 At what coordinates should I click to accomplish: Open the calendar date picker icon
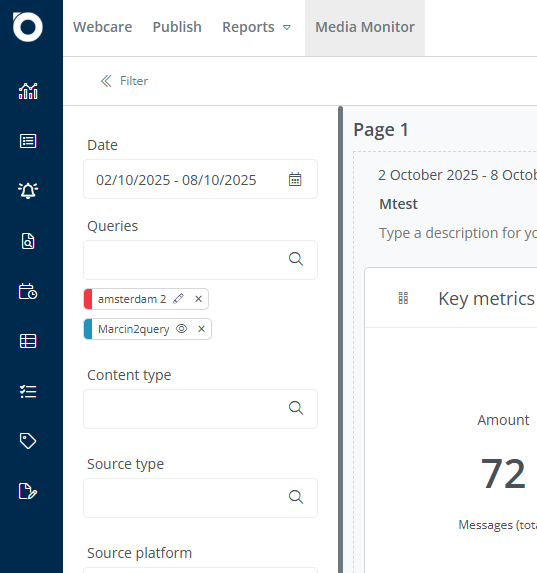[295, 179]
